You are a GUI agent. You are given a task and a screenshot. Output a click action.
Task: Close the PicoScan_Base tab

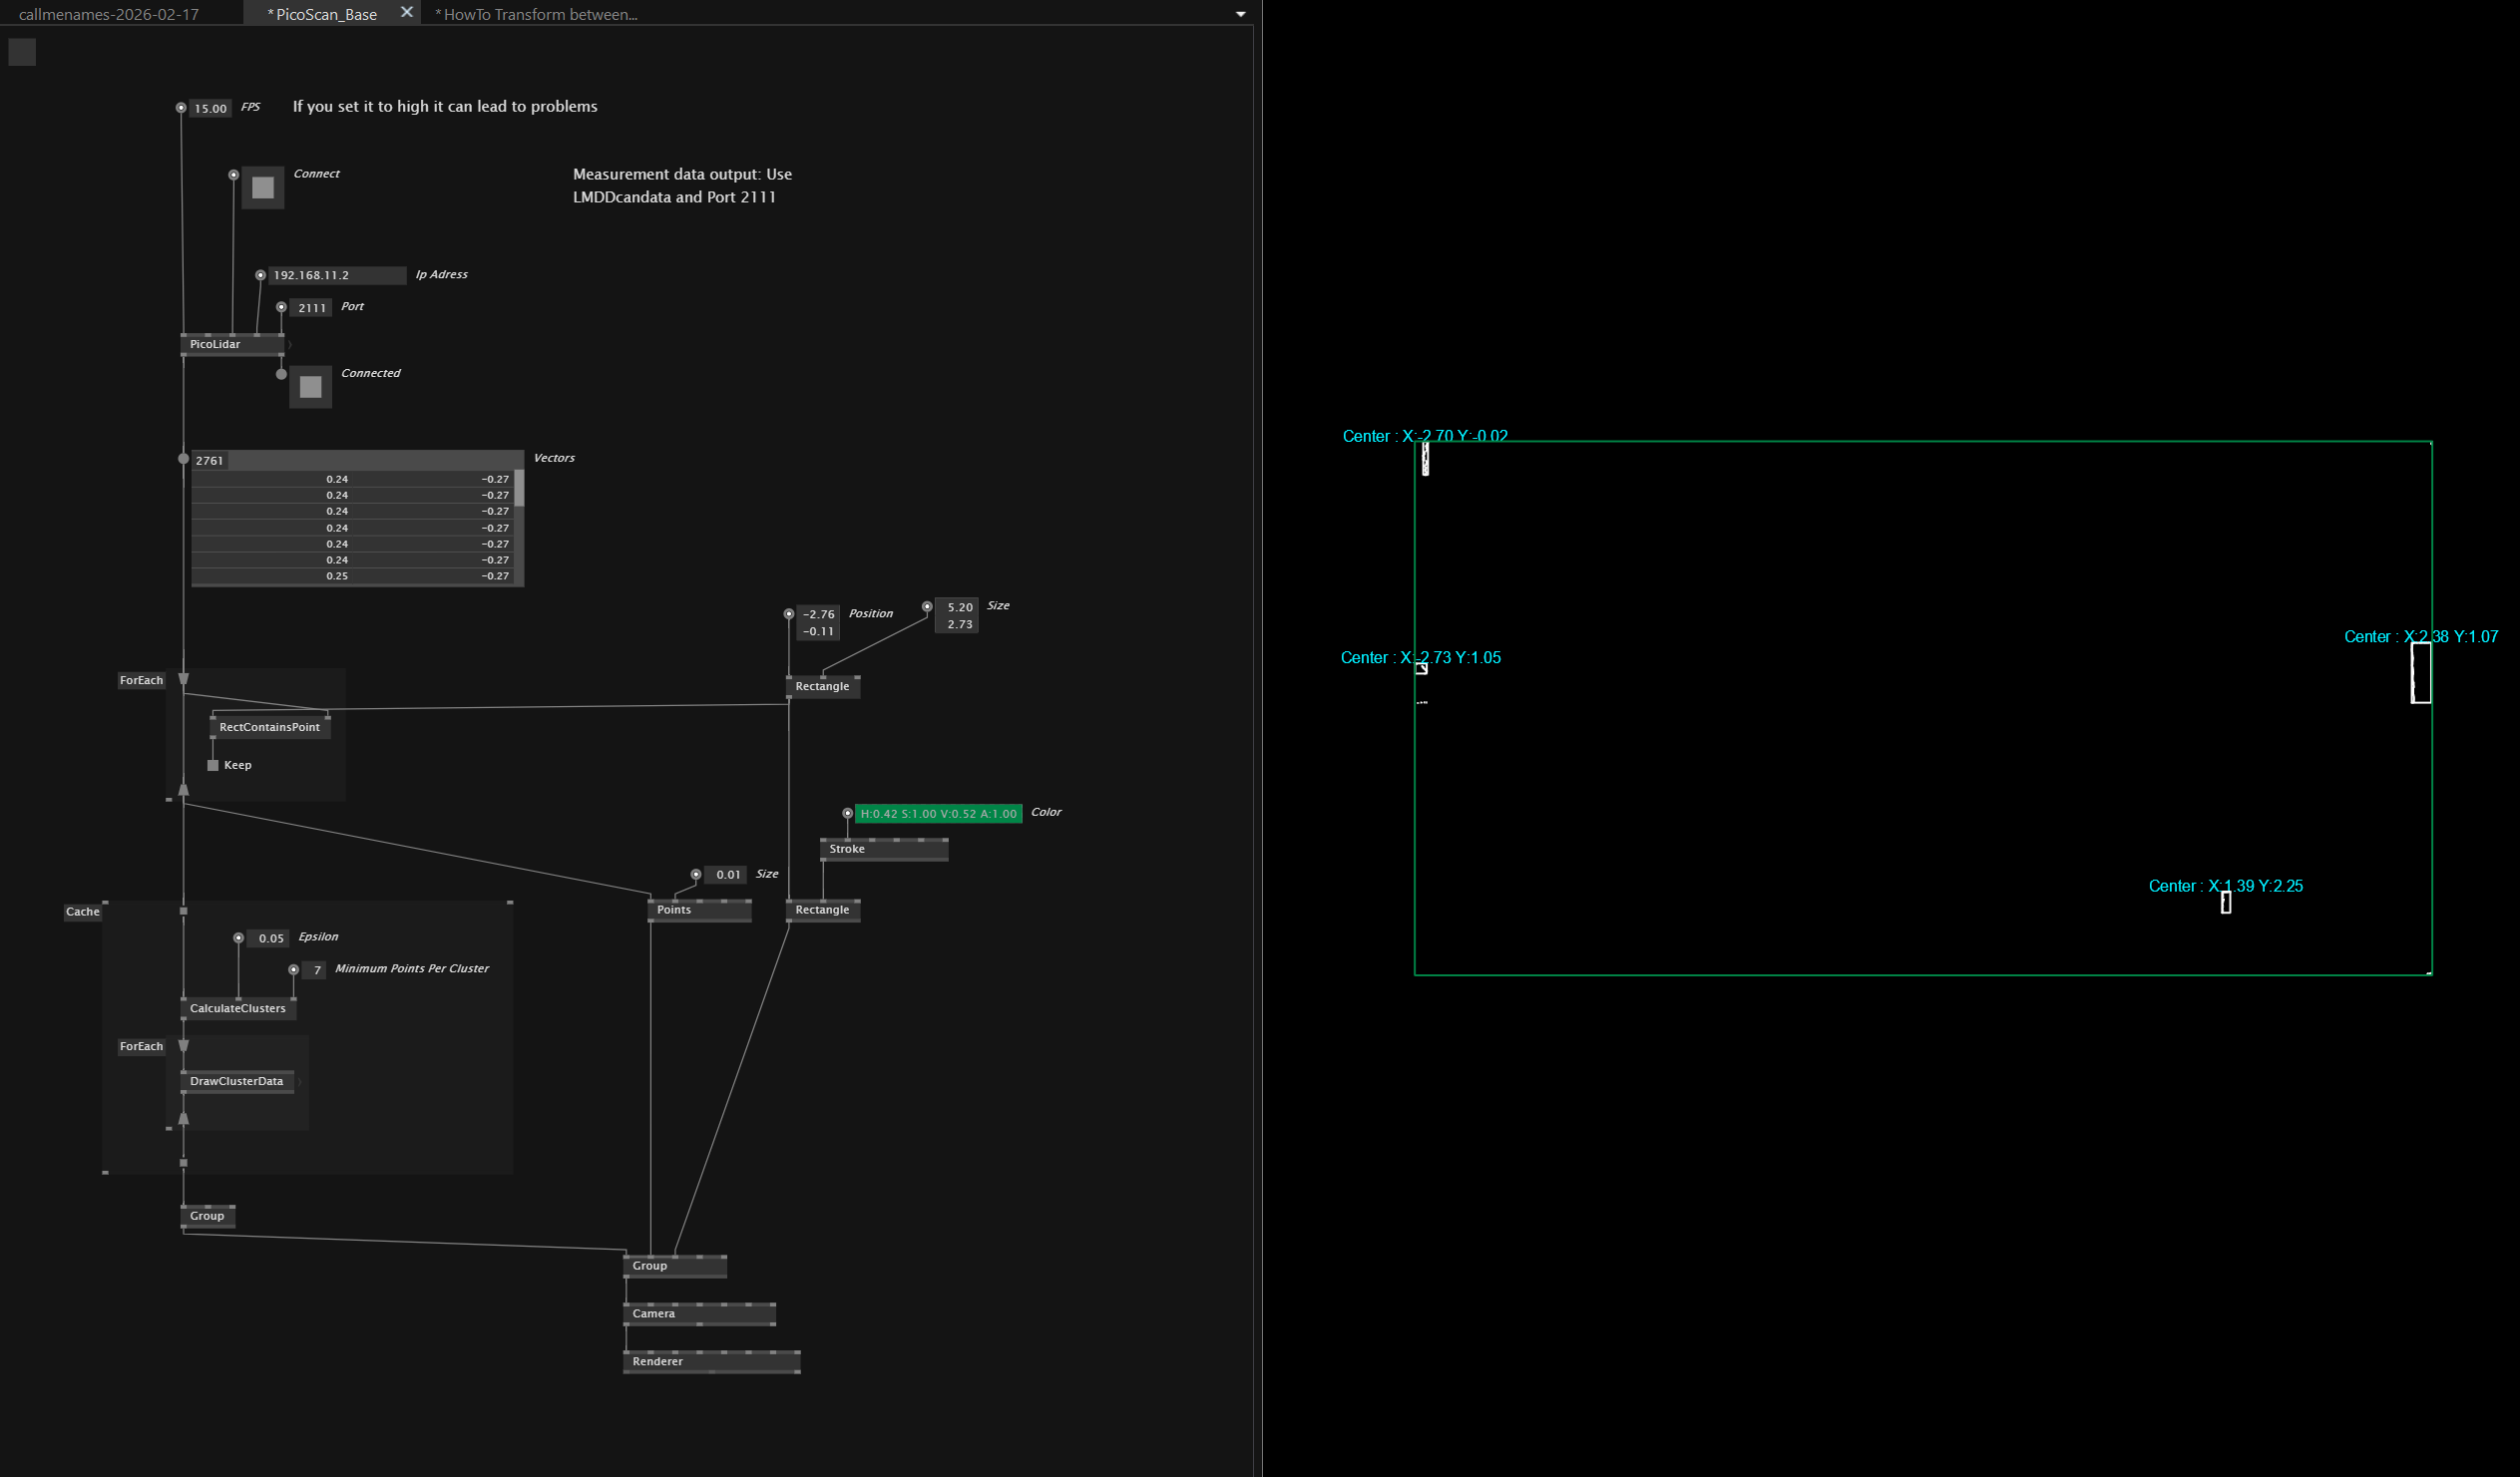(x=406, y=13)
